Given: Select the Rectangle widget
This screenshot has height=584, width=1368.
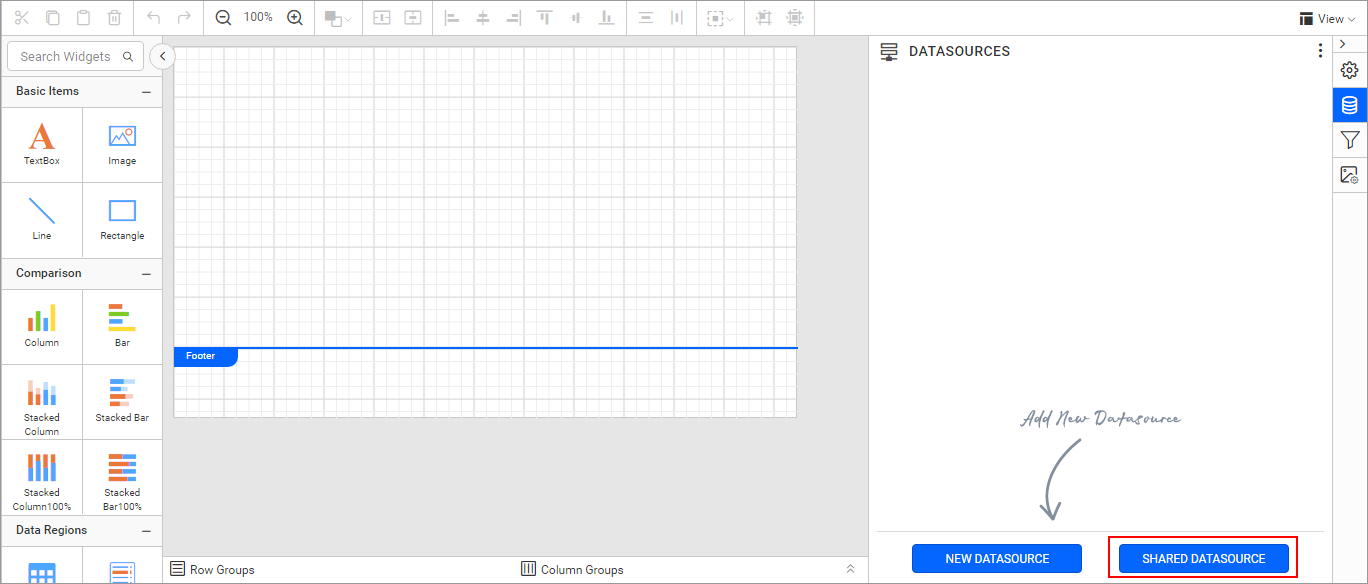Looking at the screenshot, I should [x=122, y=219].
